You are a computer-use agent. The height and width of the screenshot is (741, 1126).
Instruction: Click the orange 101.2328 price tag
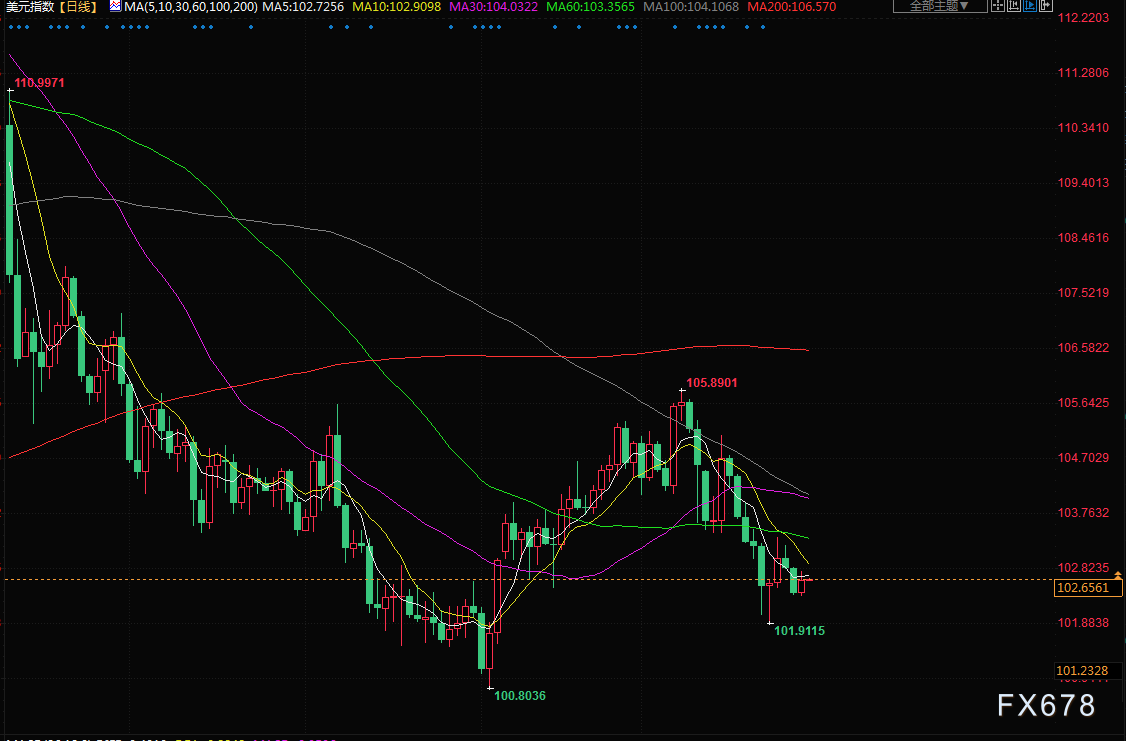(x=1087, y=671)
